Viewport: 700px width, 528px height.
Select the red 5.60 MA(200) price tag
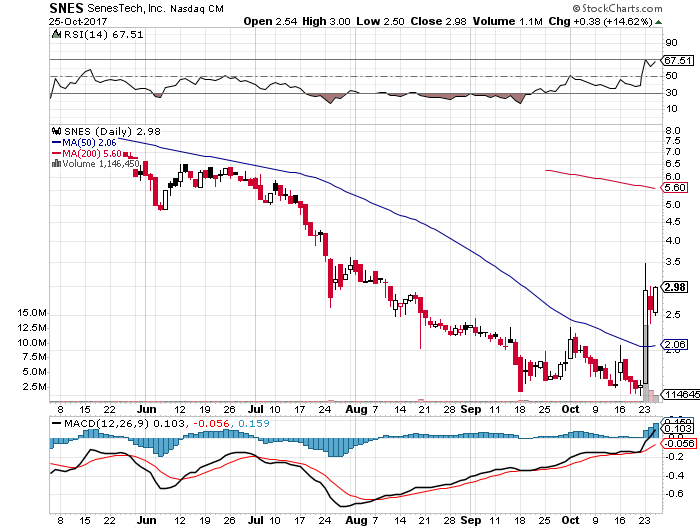coord(675,187)
